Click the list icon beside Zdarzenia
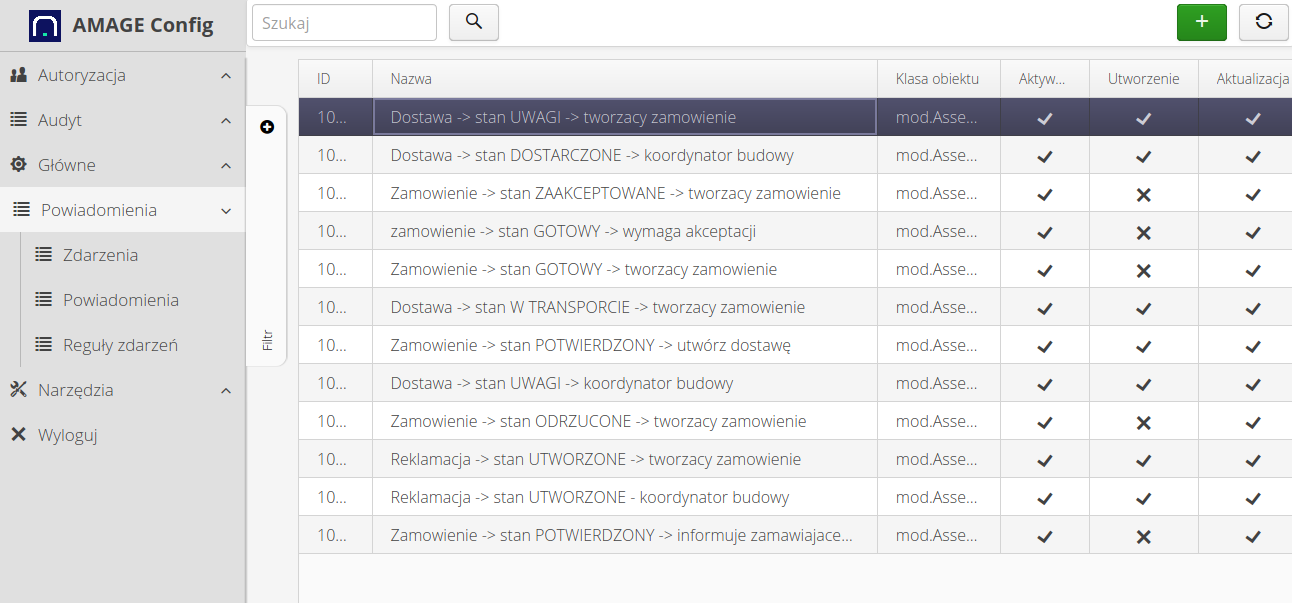 43,255
